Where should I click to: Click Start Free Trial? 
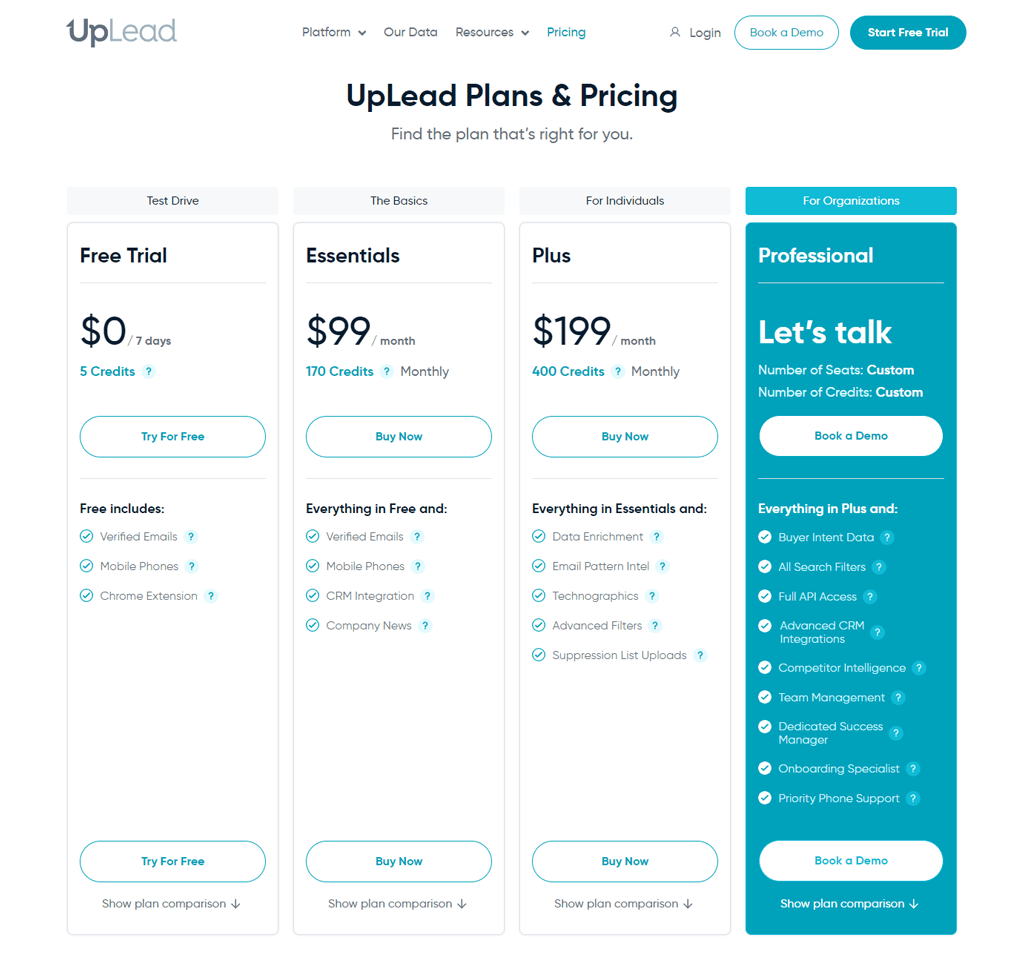(907, 32)
